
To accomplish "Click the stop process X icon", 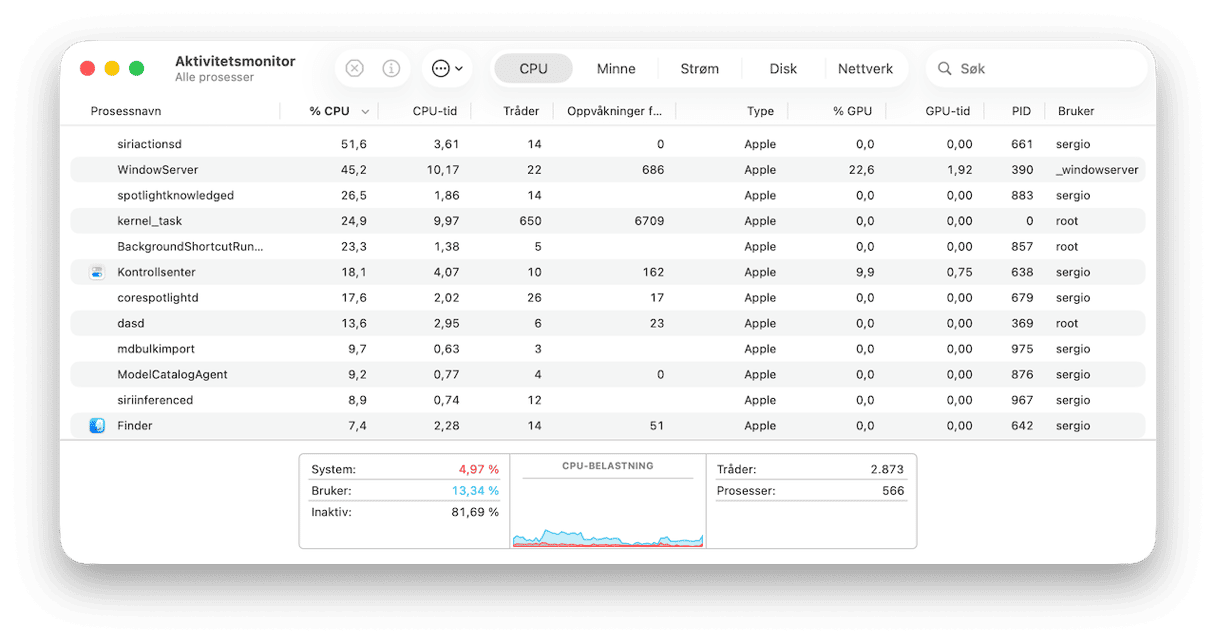I will (x=354, y=69).
